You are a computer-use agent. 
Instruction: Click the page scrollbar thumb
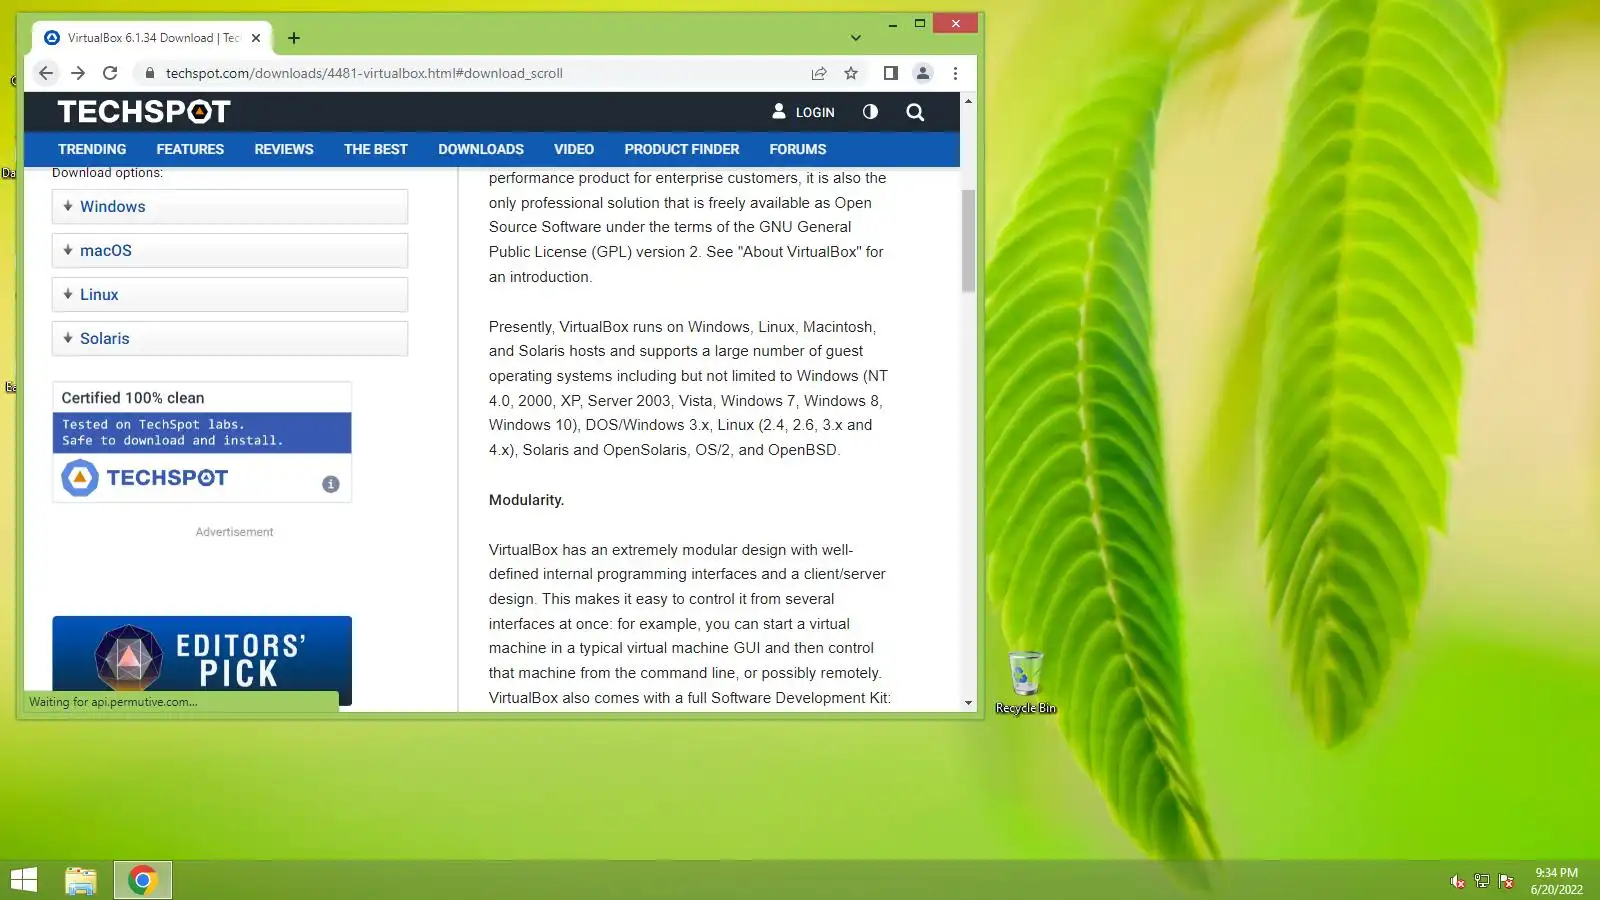point(968,240)
